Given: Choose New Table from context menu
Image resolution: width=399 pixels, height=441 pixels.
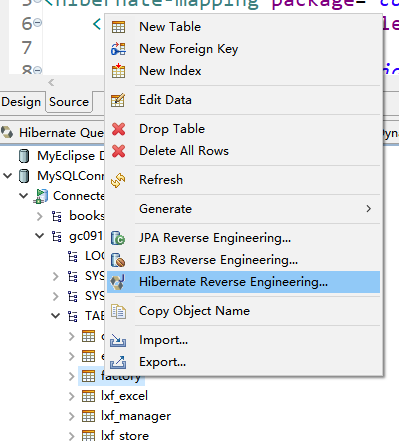Looking at the screenshot, I should [x=244, y=27].
